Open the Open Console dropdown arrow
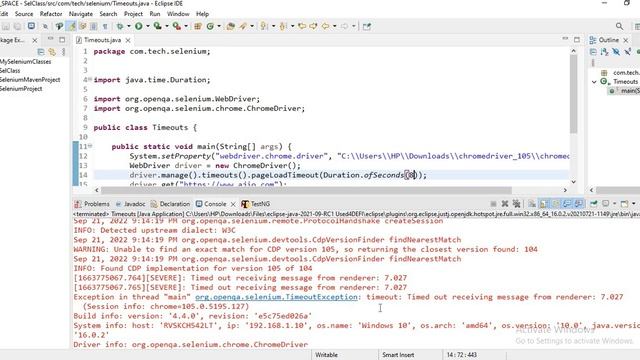The width and height of the screenshot is (640, 360). (x=633, y=203)
